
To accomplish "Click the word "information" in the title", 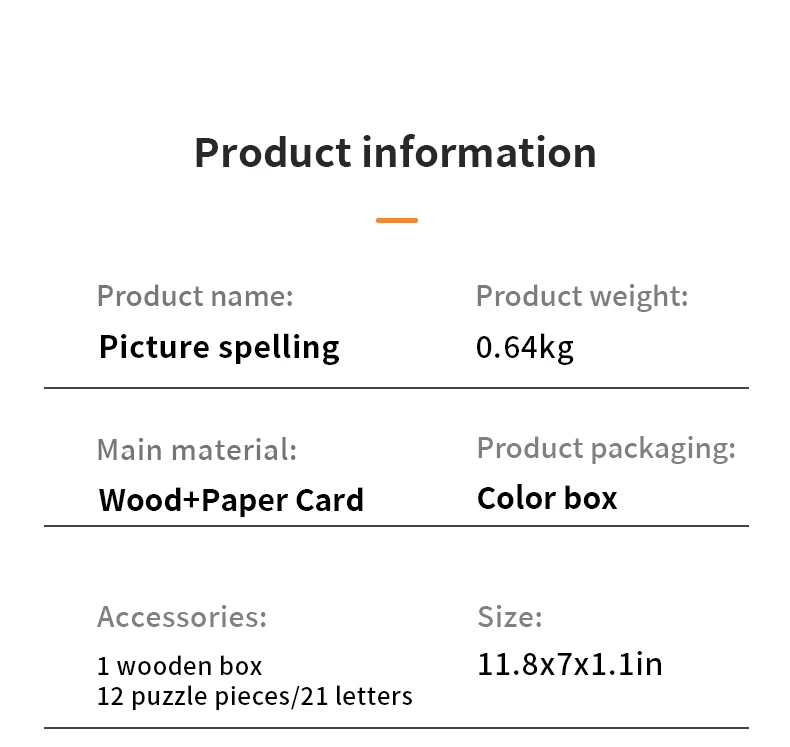I will click(479, 153).
